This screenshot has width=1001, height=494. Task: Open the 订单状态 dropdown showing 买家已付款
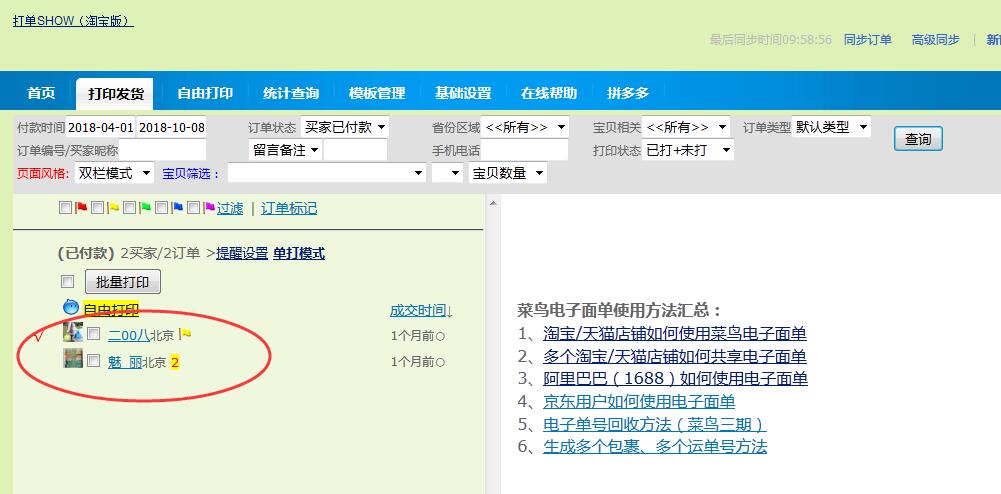pyautogui.click(x=345, y=127)
